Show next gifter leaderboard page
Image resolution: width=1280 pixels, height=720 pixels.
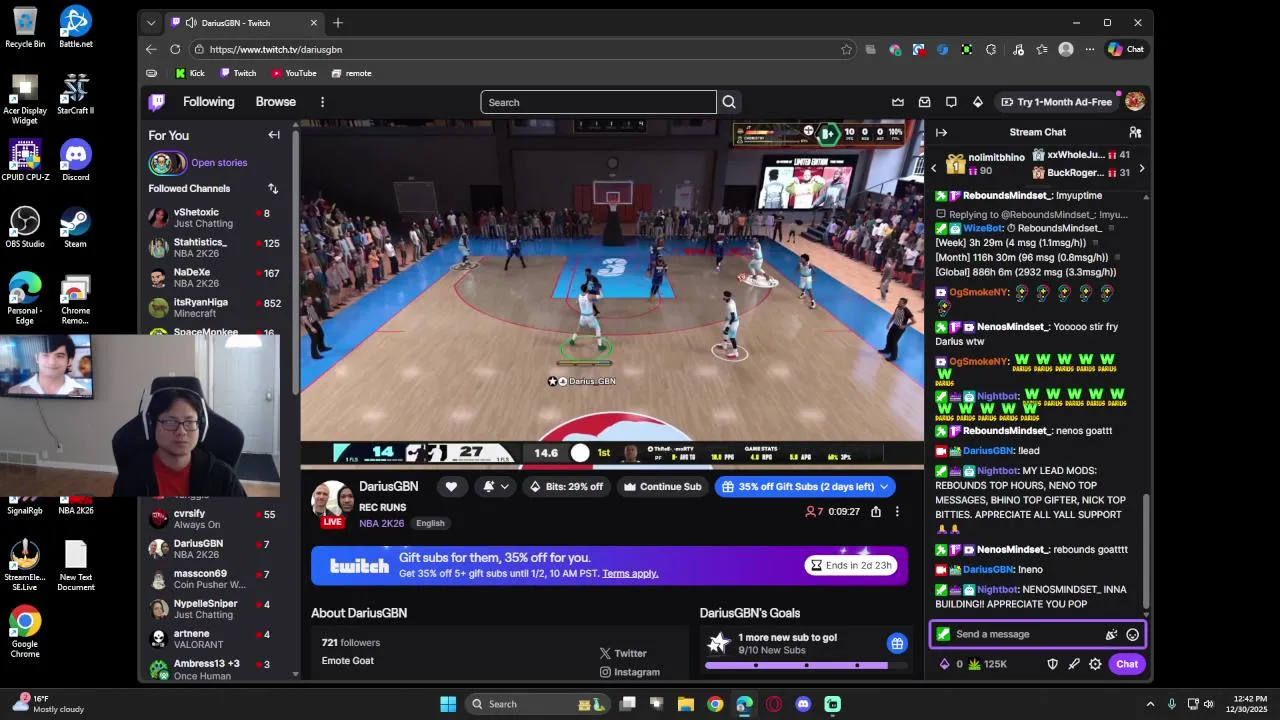1141,168
